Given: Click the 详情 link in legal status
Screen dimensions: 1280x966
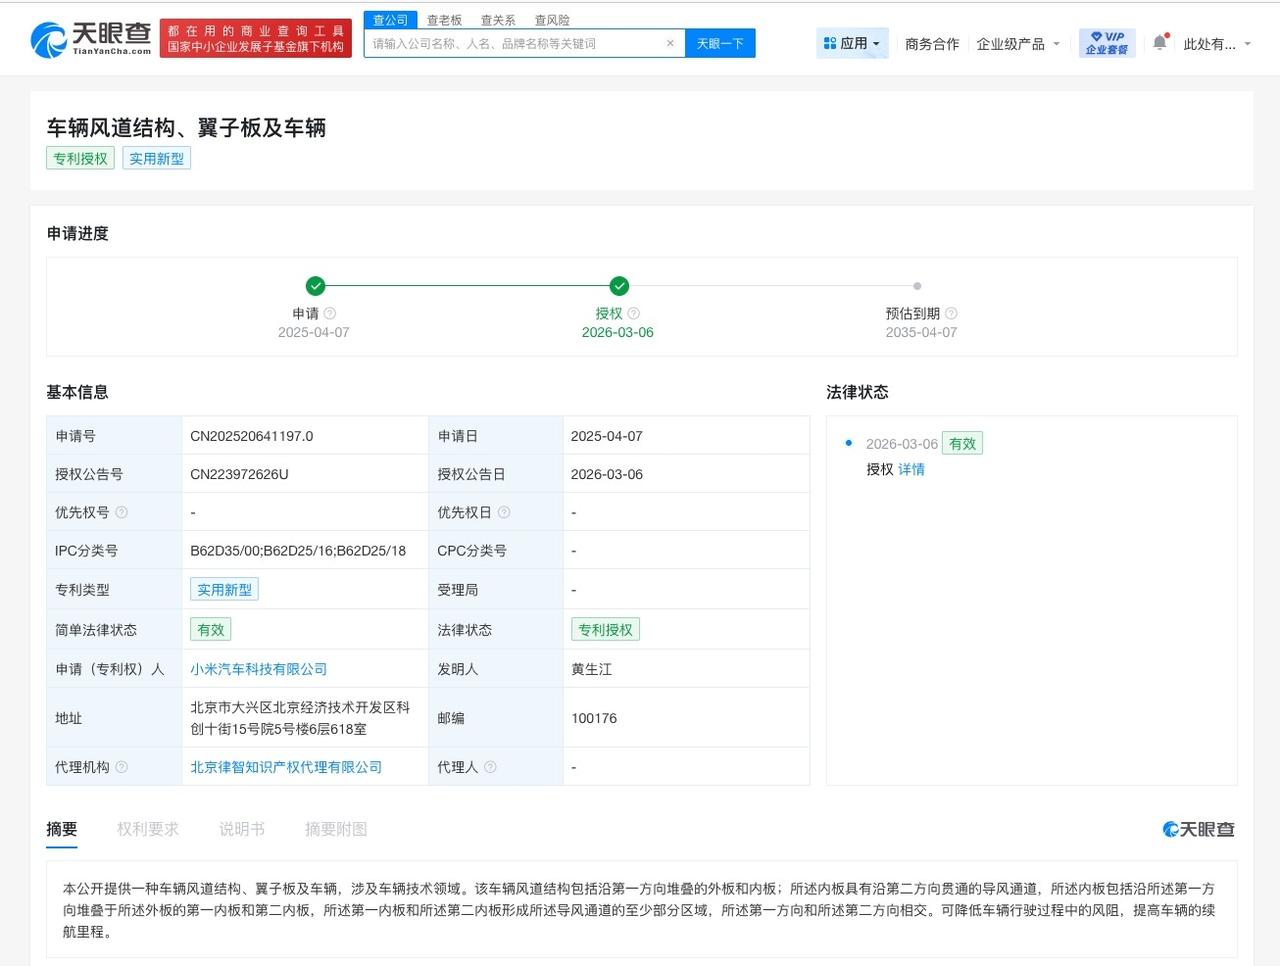Looking at the screenshot, I should 911,469.
